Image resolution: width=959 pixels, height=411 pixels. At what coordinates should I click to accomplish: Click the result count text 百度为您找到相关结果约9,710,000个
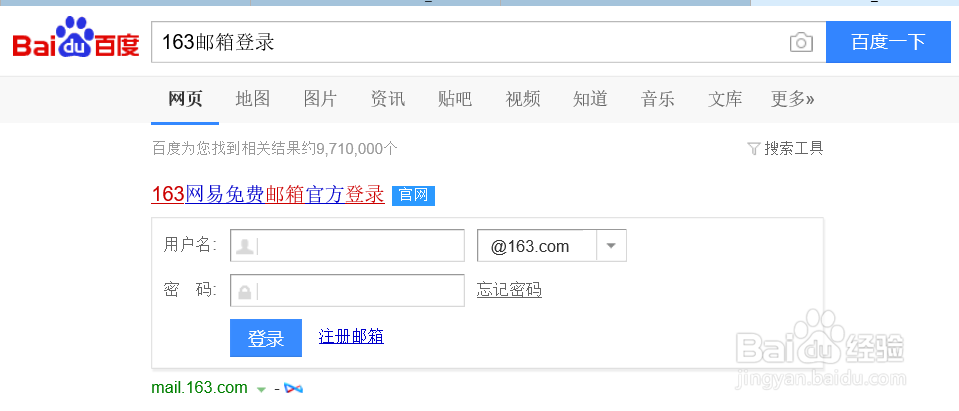tap(275, 149)
